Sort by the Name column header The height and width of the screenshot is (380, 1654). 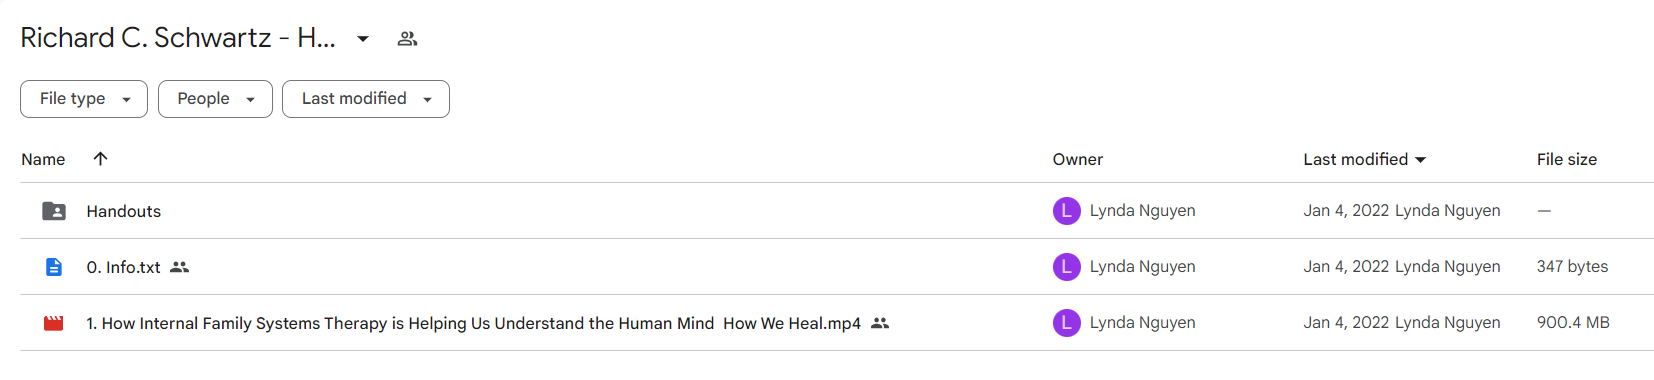pos(43,159)
